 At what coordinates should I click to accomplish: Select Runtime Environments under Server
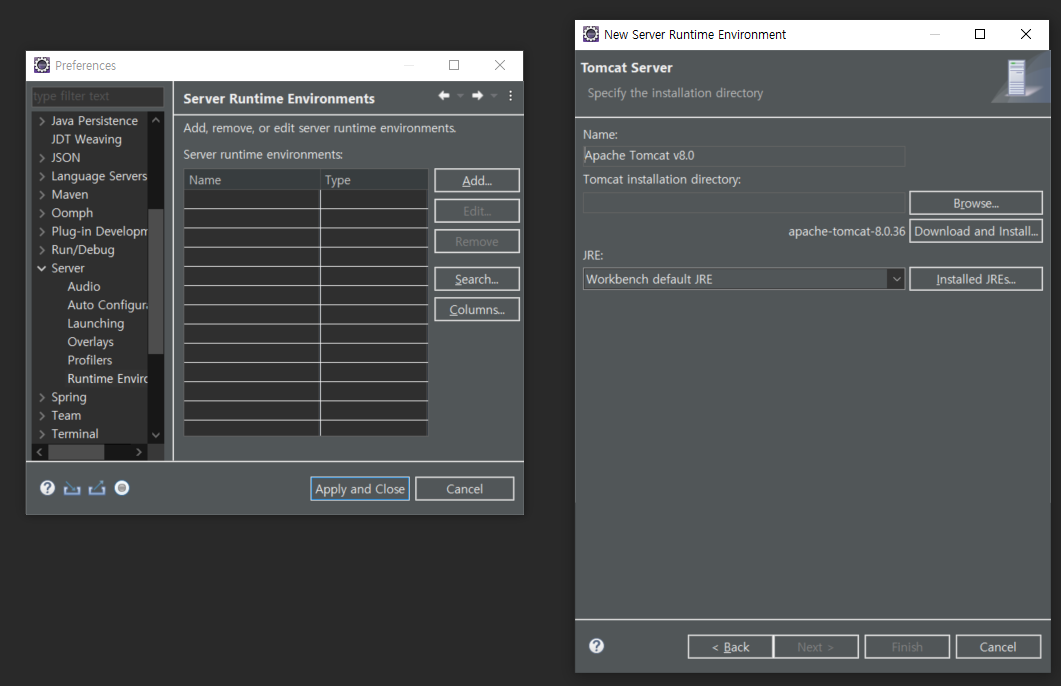[107, 379]
